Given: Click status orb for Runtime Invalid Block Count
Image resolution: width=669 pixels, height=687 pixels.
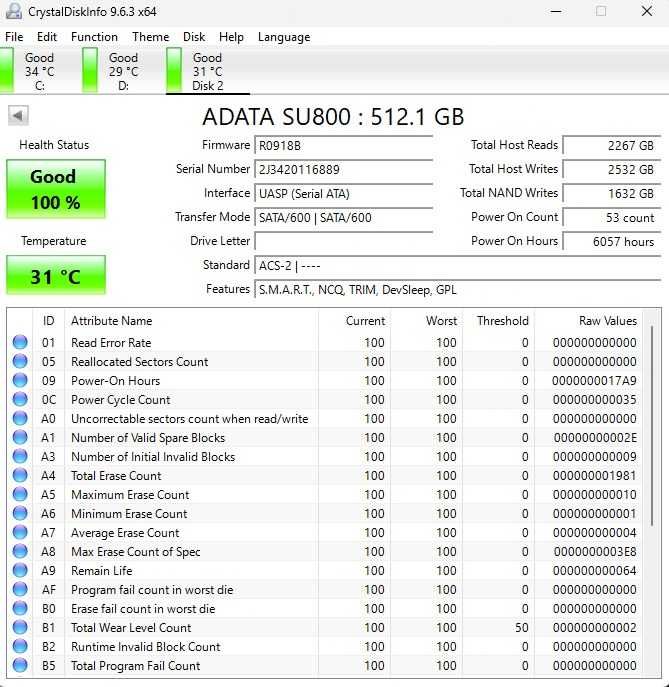Looking at the screenshot, I should [x=20, y=646].
